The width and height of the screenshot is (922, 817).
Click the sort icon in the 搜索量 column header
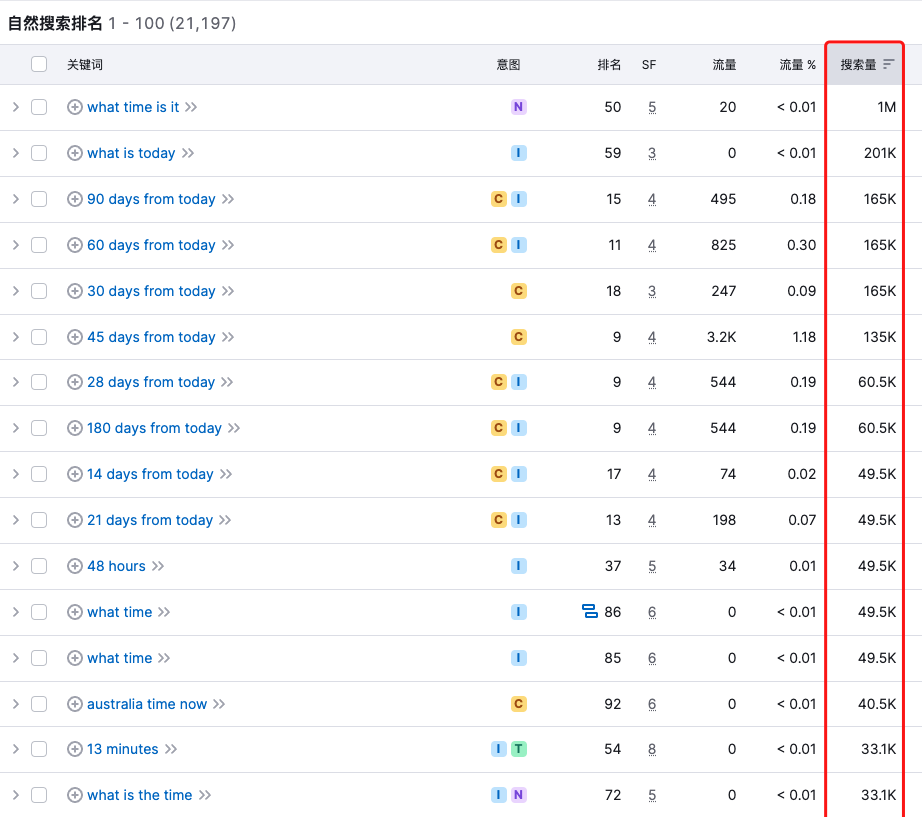click(888, 63)
